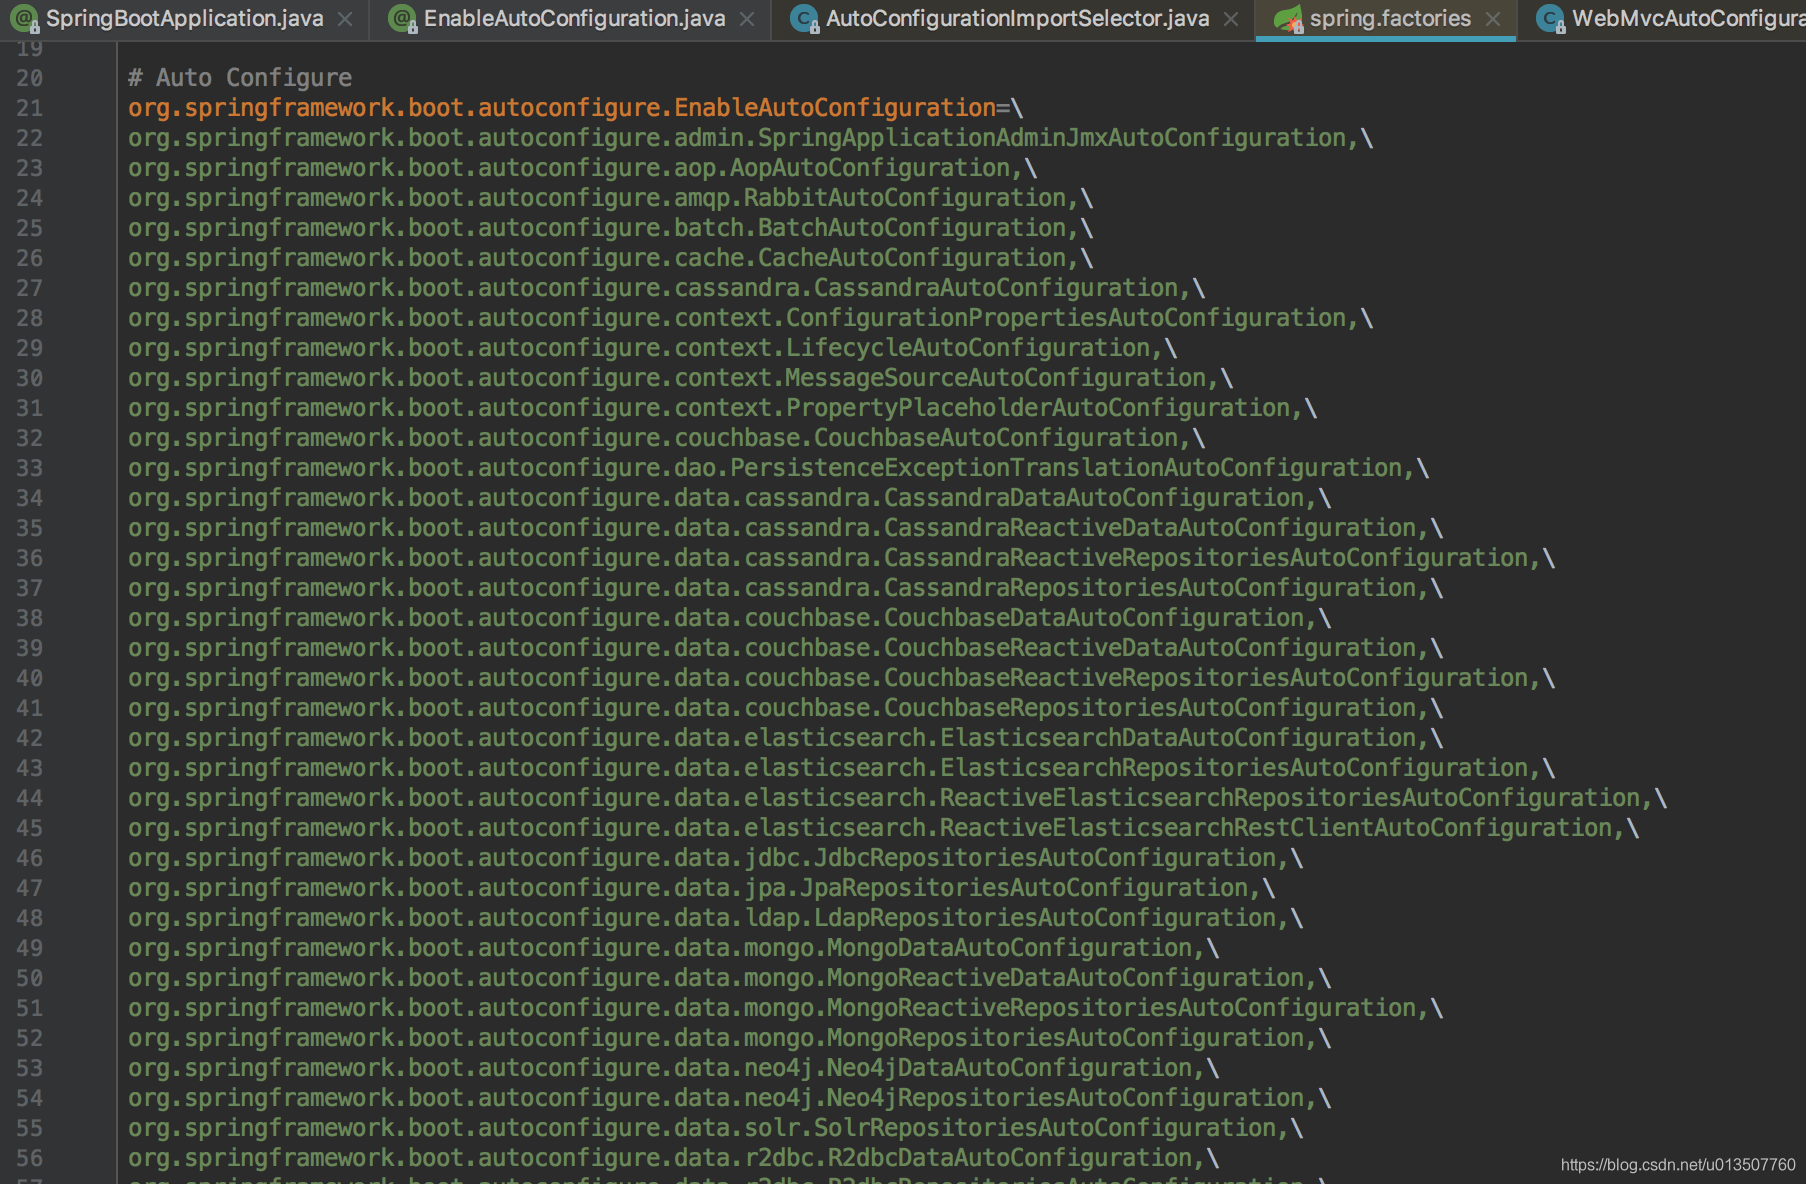Viewport: 1806px width, 1184px height.
Task: Close the AutoConfigurationImportSelector.java tab
Action: pyautogui.click(x=1231, y=19)
